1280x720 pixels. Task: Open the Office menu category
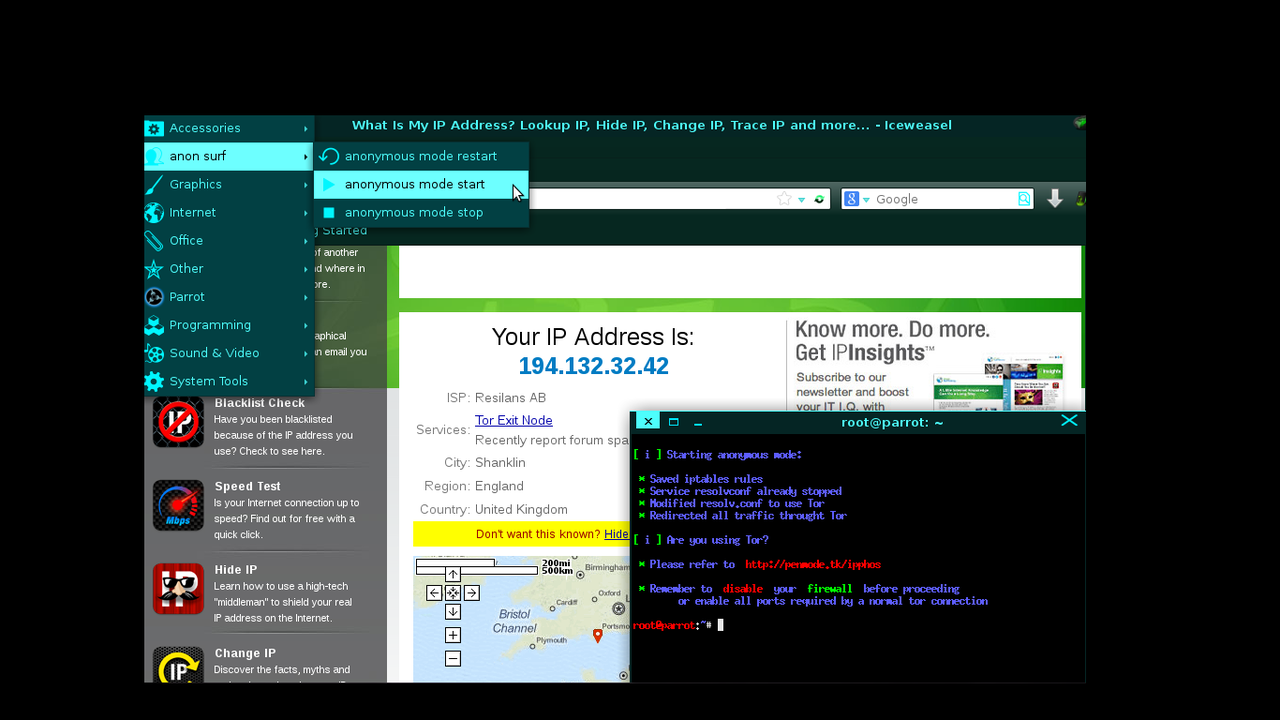(229, 240)
